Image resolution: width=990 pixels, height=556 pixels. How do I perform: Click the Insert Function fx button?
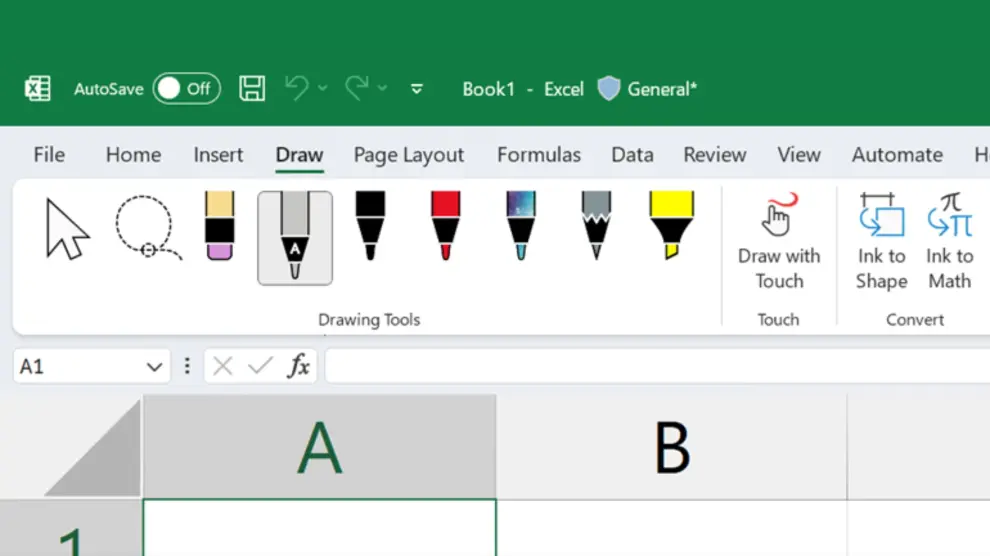pos(298,367)
